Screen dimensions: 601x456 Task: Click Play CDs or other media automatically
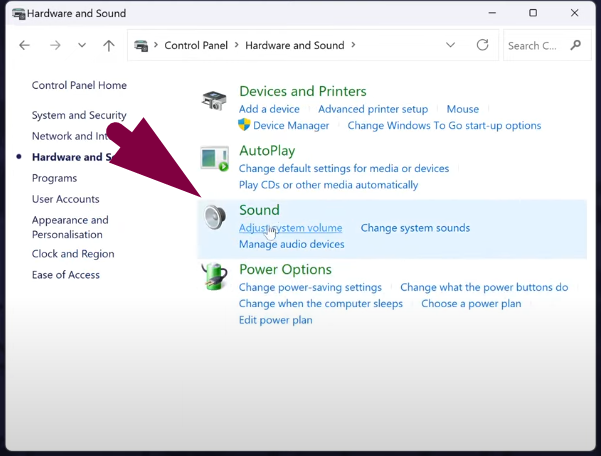pos(328,185)
